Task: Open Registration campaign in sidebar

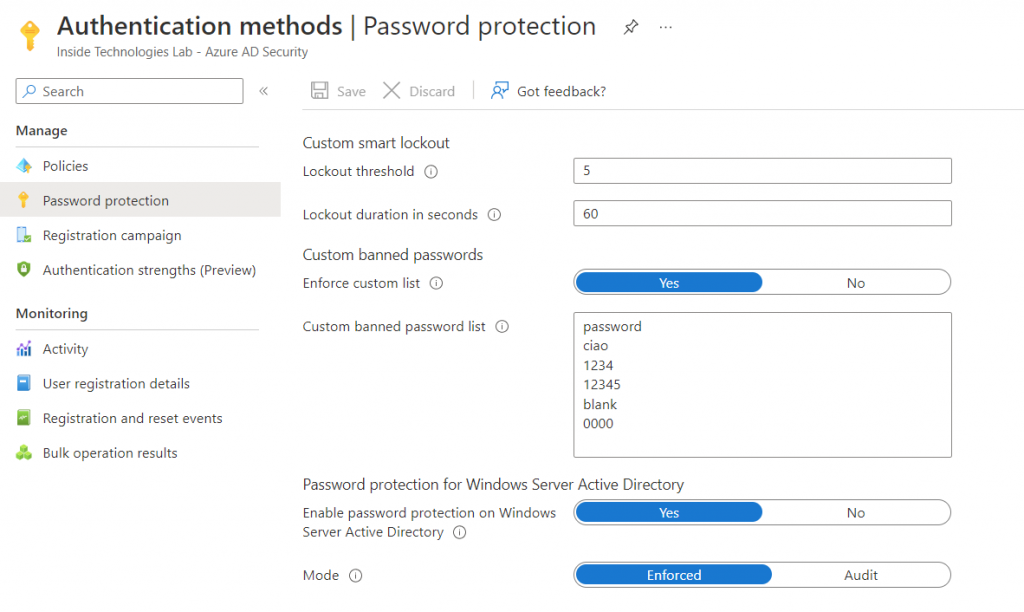Action: coord(111,236)
